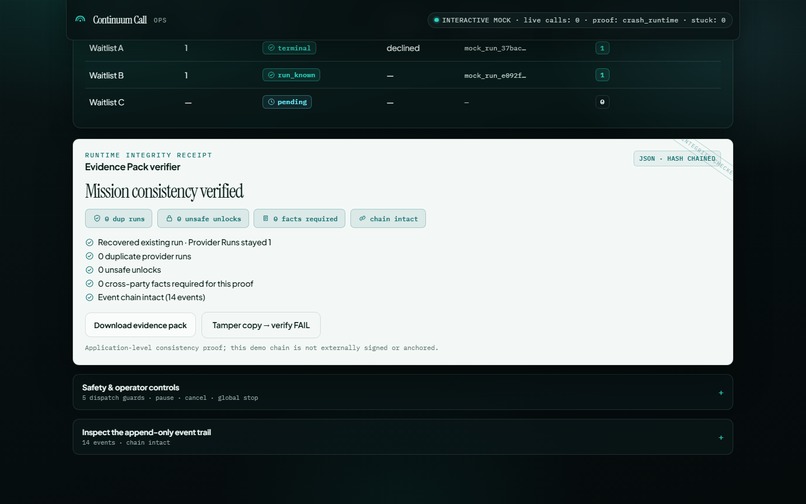806x504 pixels.
Task: Click the 'declined' outcome in Waitlist A
Action: tap(403, 48)
